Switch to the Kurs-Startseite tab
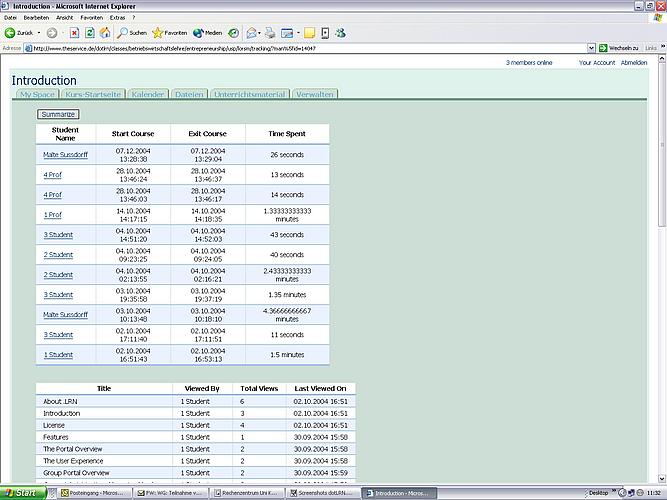 click(x=93, y=94)
